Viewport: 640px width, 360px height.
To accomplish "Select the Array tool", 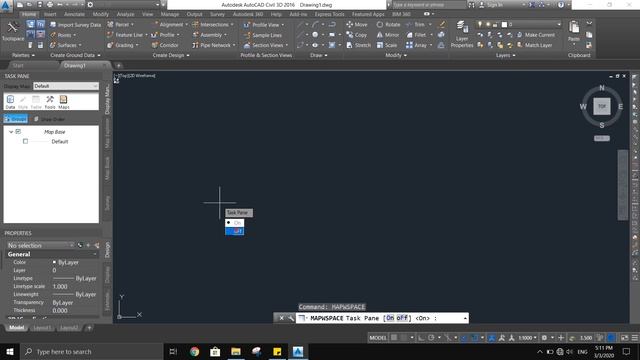I will pyautogui.click(x=416, y=45).
